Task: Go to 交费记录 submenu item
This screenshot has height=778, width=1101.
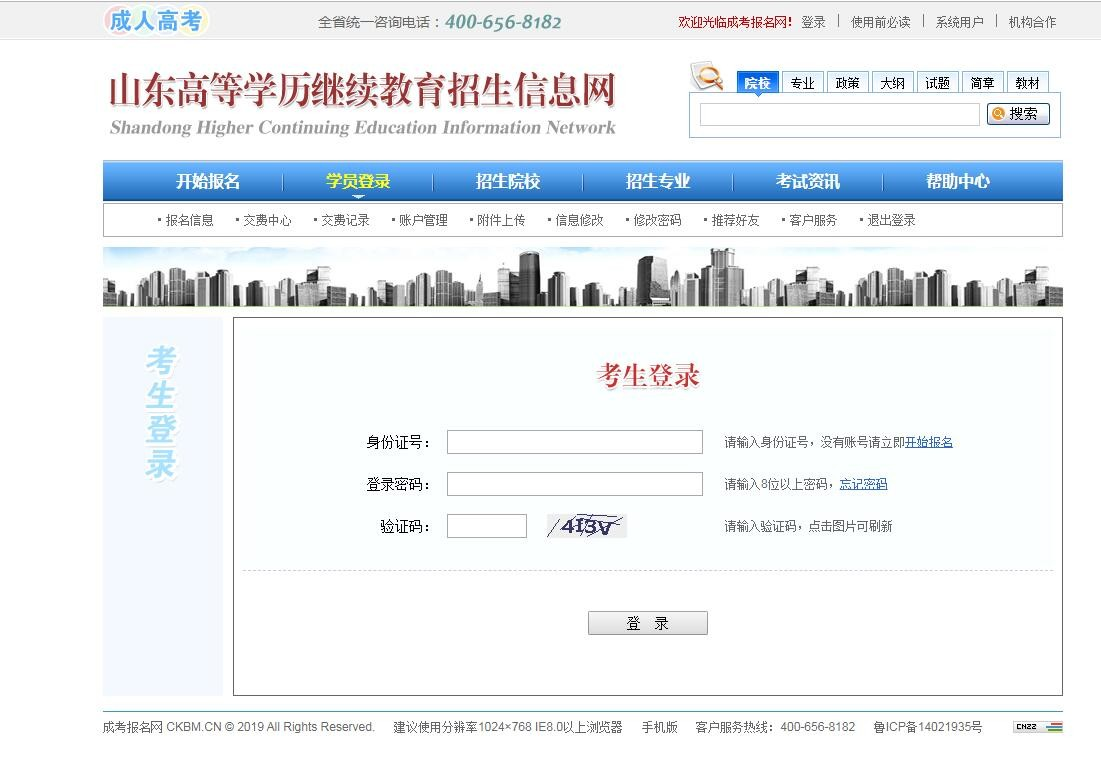Action: (345, 220)
